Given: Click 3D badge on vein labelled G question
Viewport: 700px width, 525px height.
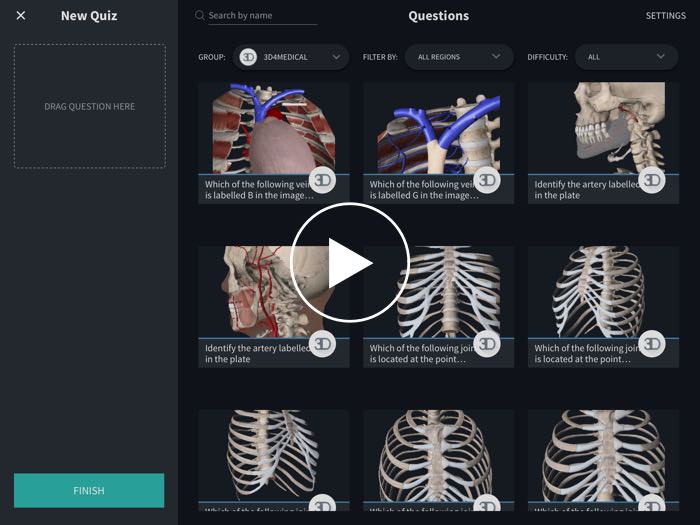Looking at the screenshot, I should point(487,180).
